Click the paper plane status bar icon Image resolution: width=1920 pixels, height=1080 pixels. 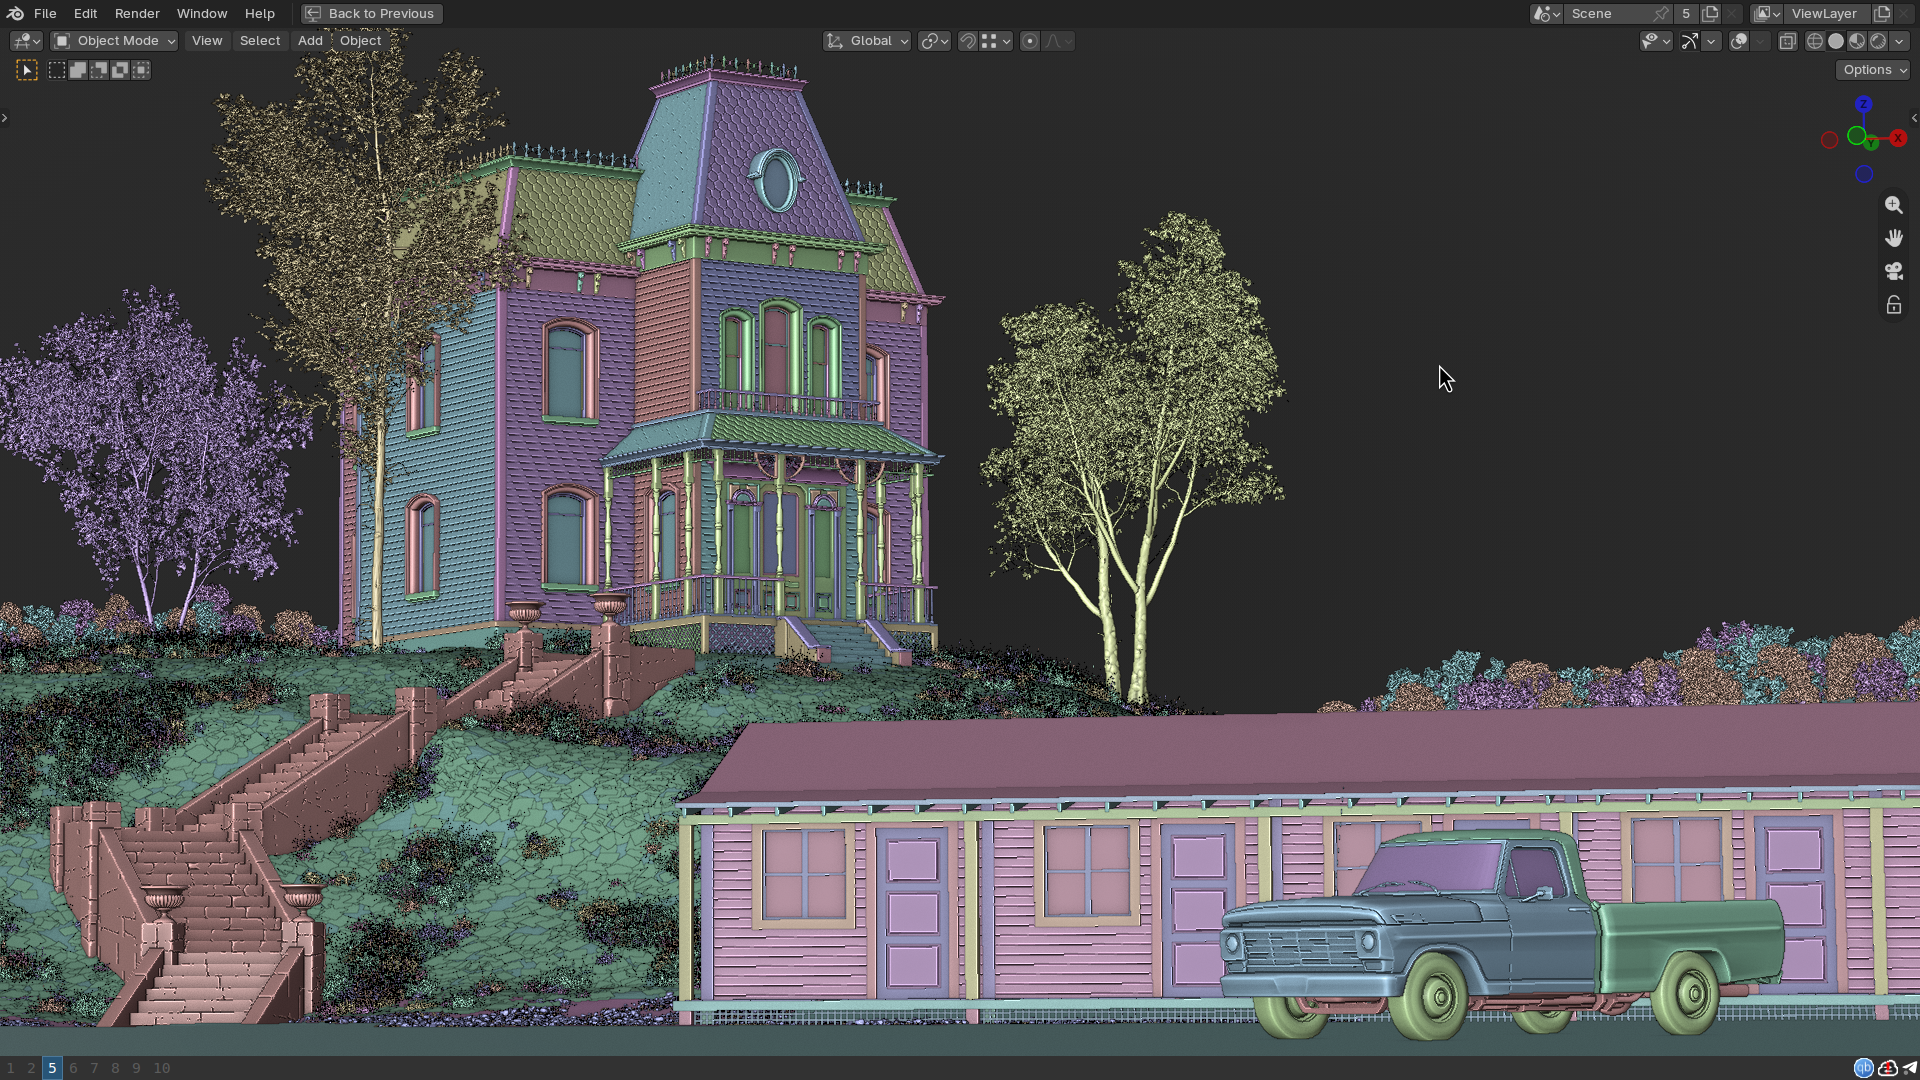coord(1910,1068)
